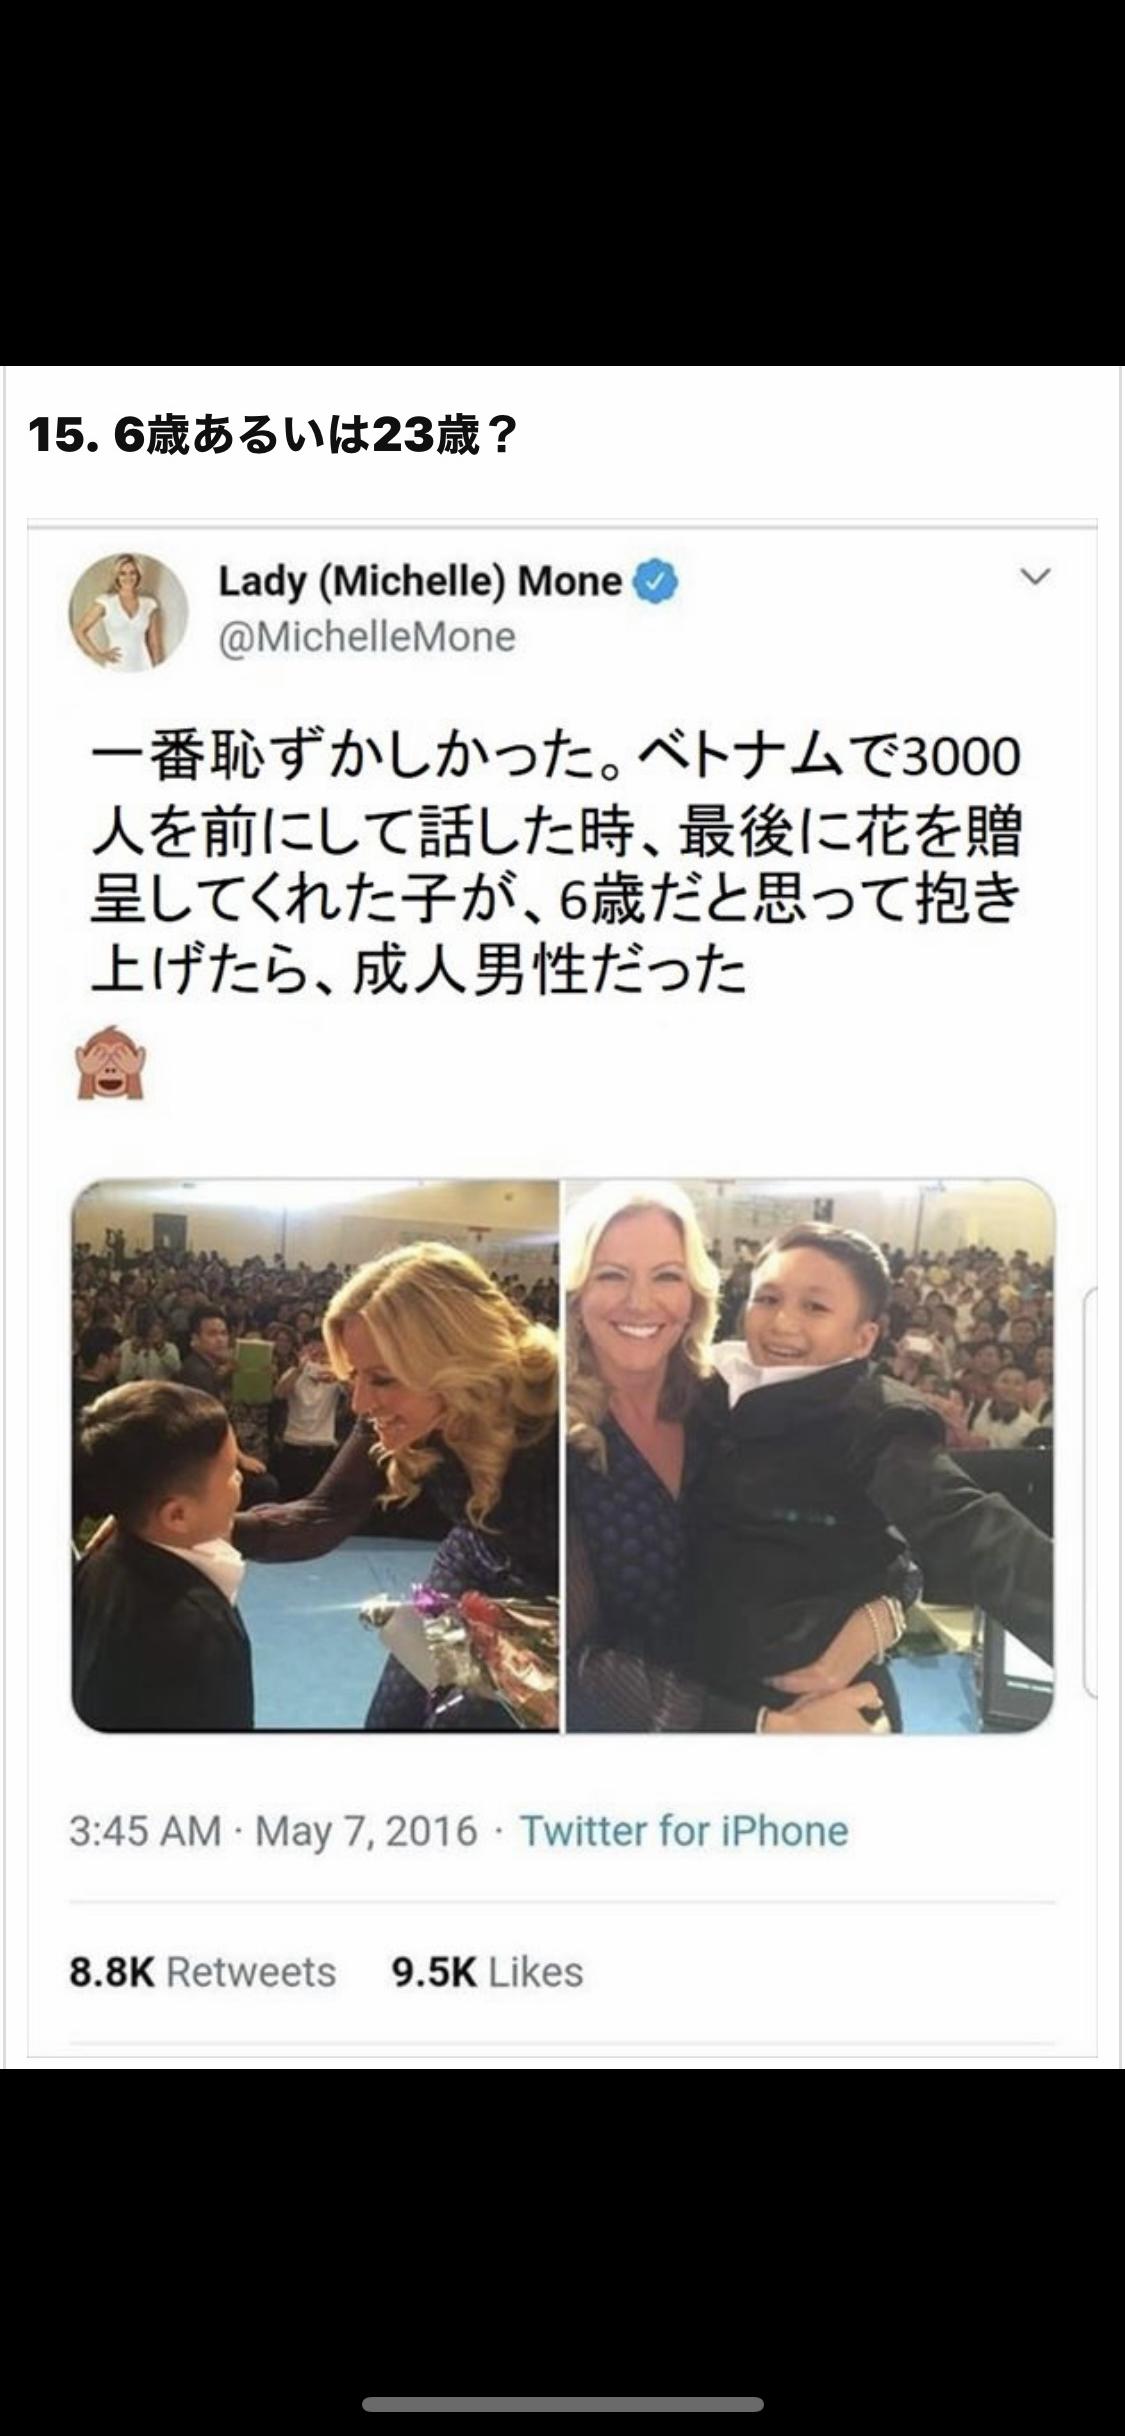
Task: Tap the heading 15. 6歳あるいは23歳？
Action: coord(272,435)
